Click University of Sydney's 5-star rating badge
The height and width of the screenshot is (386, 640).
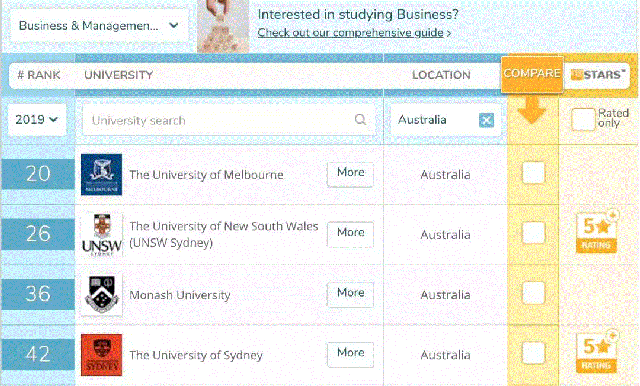pyautogui.click(x=596, y=352)
